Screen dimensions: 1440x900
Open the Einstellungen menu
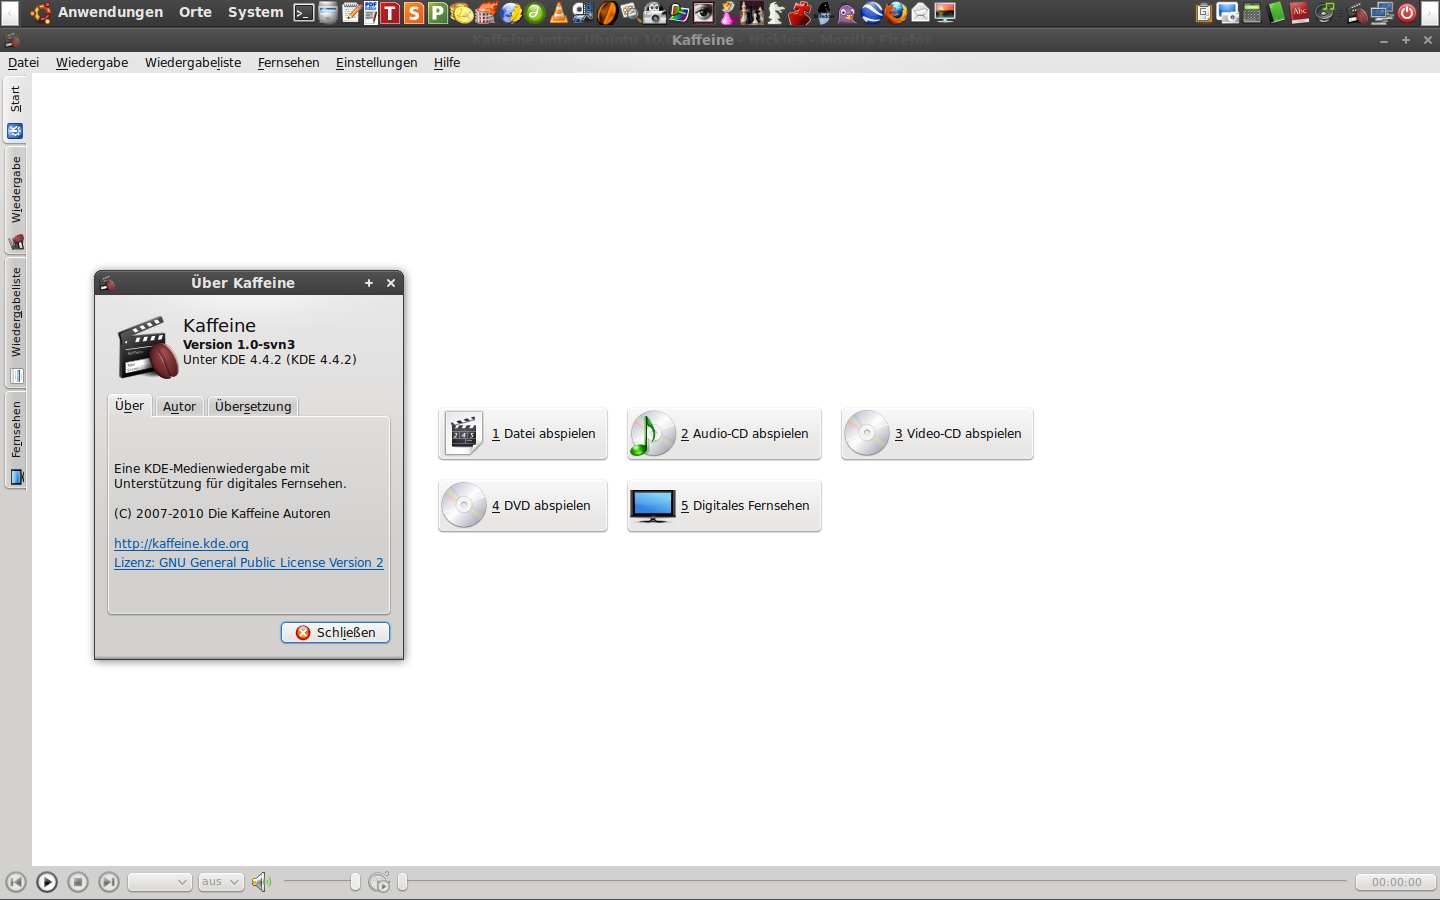[377, 62]
